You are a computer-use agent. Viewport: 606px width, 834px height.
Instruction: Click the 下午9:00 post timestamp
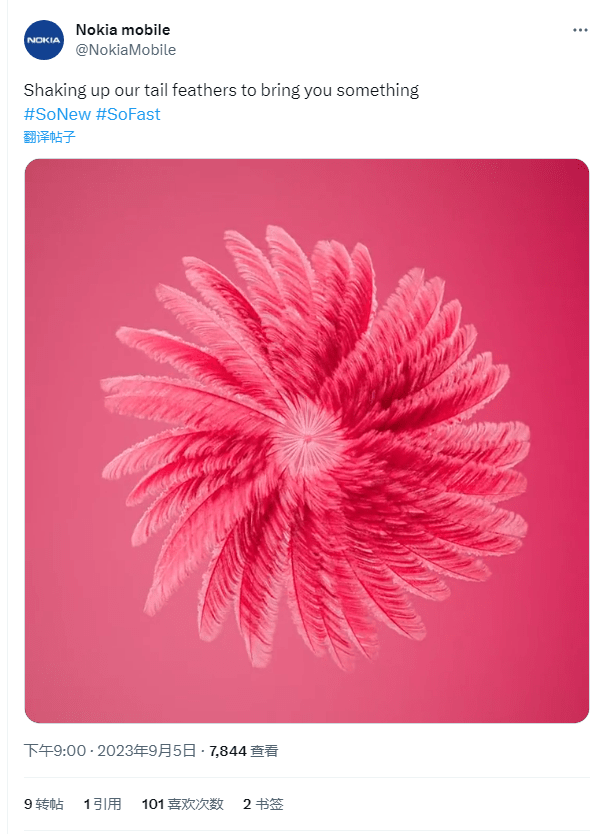pos(55,750)
